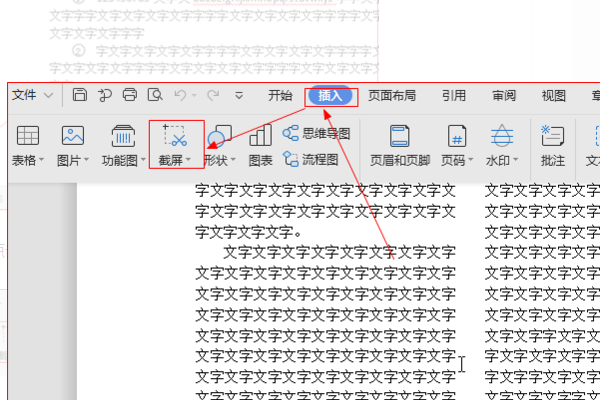The image size is (600, 400).
Task: Click the Undo arrow icon
Action: 180,95
